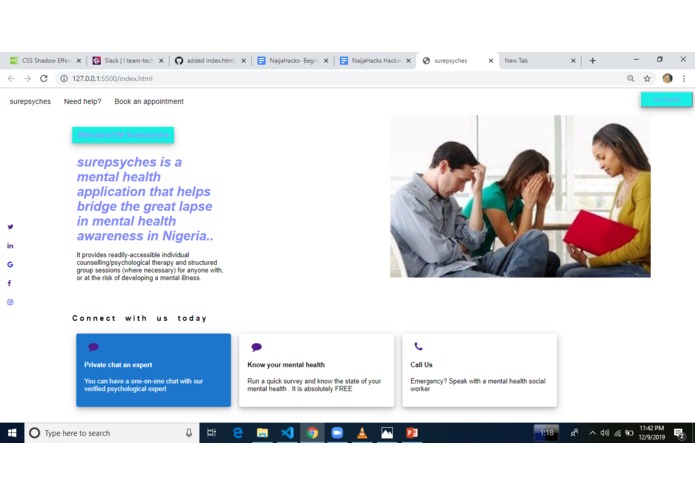Close the surepsyches tab

491,61
